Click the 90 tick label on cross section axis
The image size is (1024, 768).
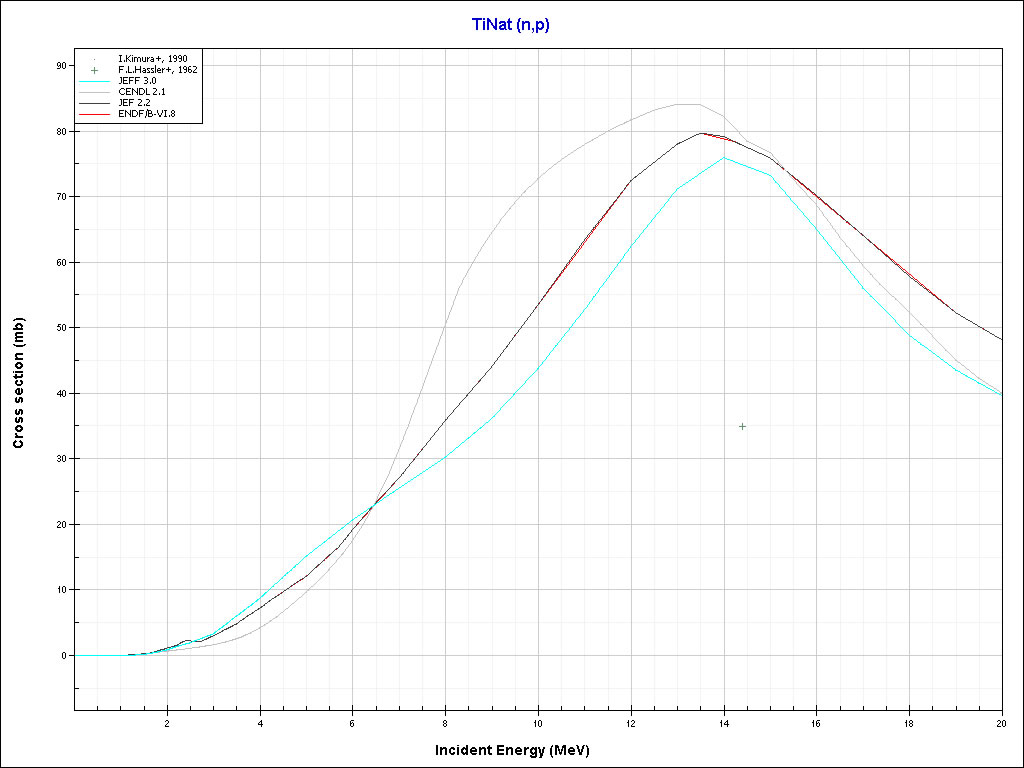pos(60,65)
